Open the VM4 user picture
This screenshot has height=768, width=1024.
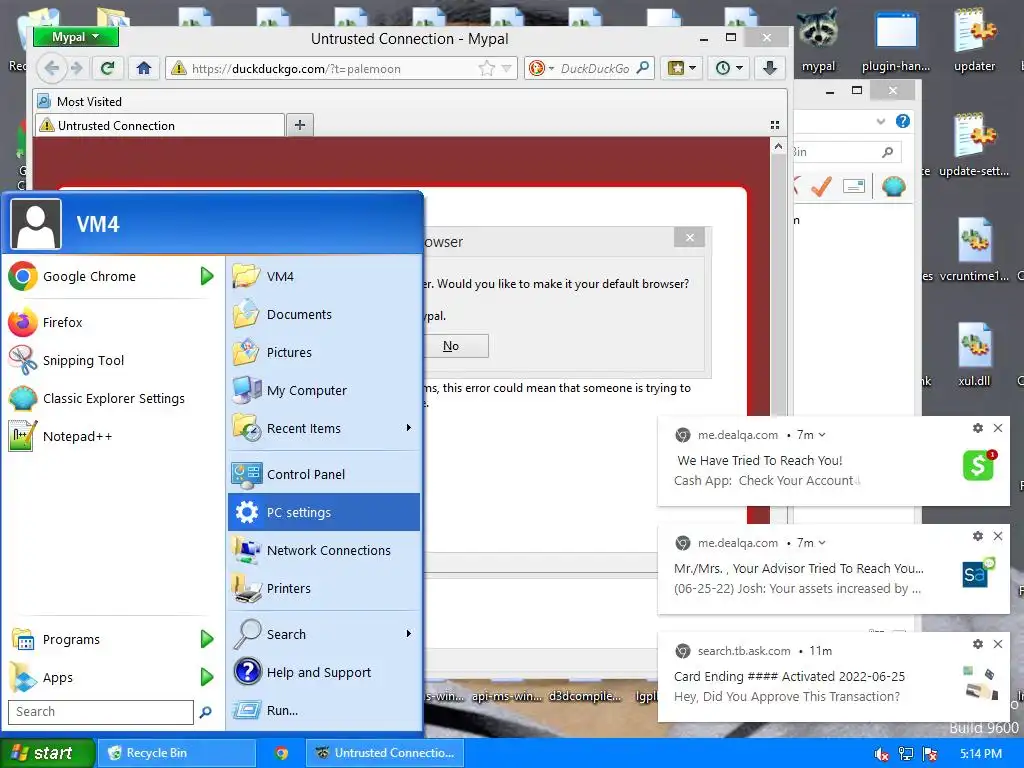tap(36, 225)
